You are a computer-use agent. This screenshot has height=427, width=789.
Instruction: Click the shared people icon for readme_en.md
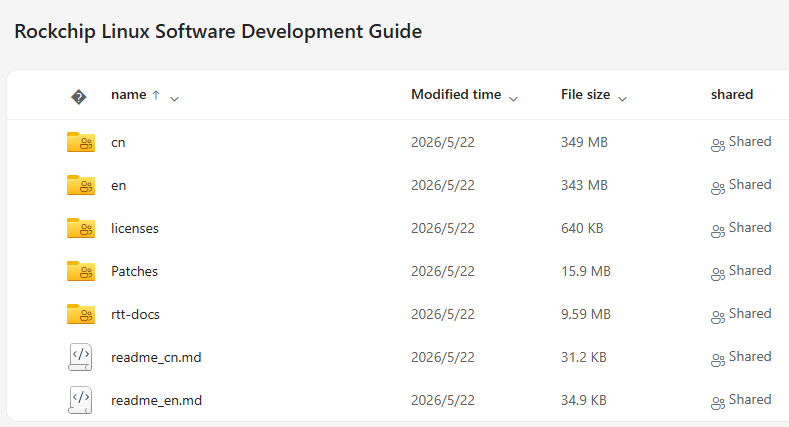pyautogui.click(x=718, y=403)
